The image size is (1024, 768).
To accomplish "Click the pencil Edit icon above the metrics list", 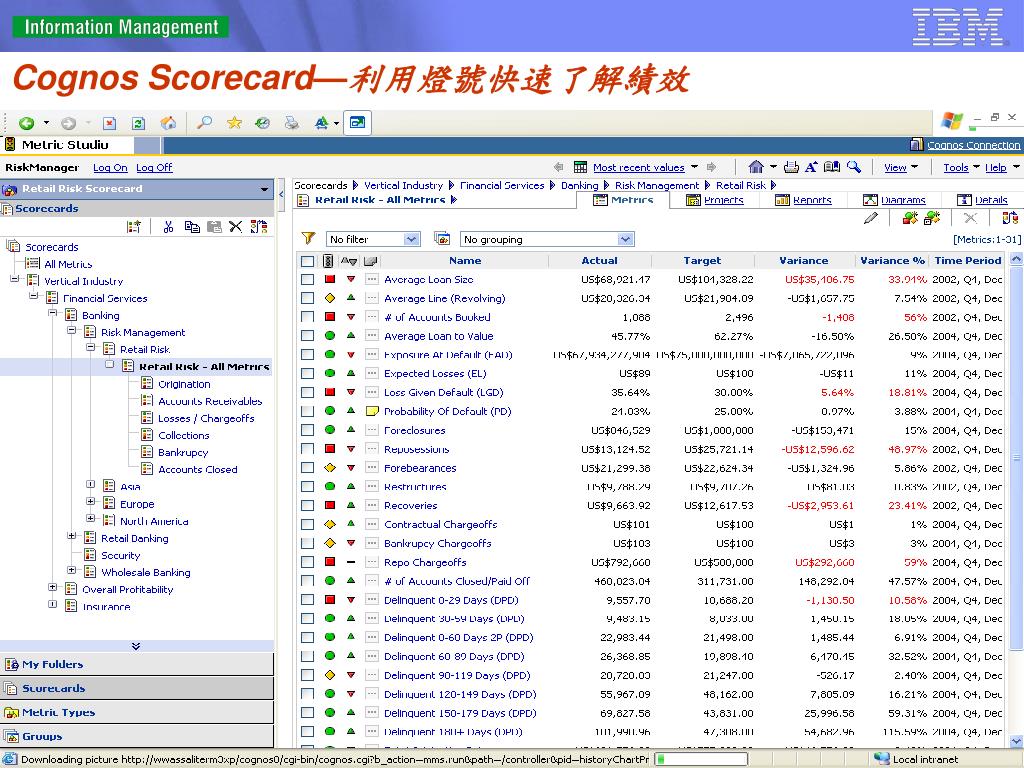I will (x=871, y=218).
